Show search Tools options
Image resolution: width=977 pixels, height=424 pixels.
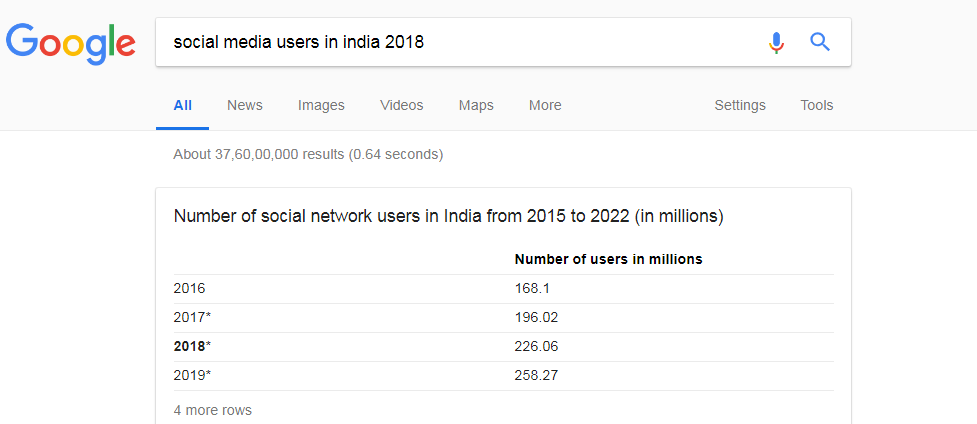click(817, 105)
